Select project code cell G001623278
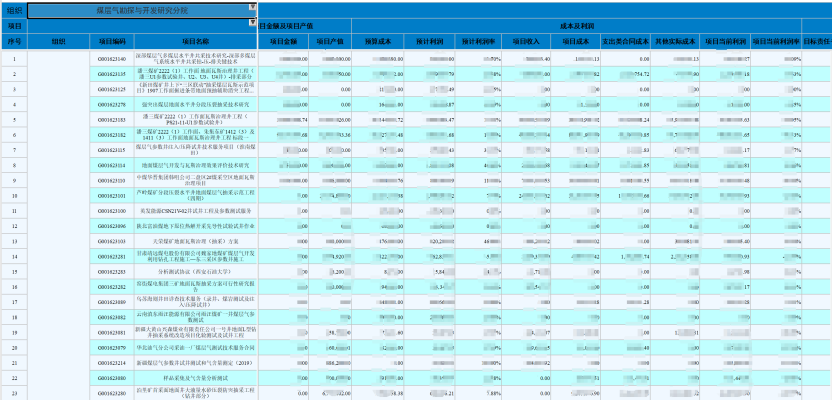This screenshot has height=400, width=832. [111, 104]
